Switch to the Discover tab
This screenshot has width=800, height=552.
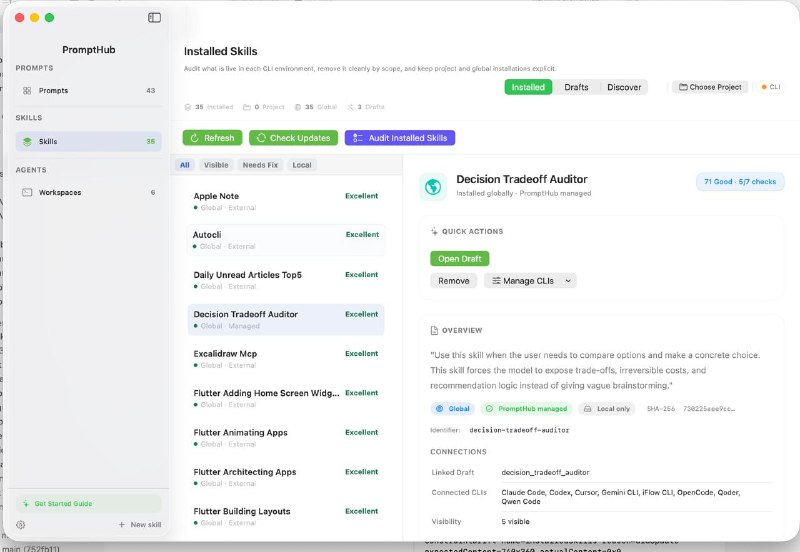coord(624,87)
